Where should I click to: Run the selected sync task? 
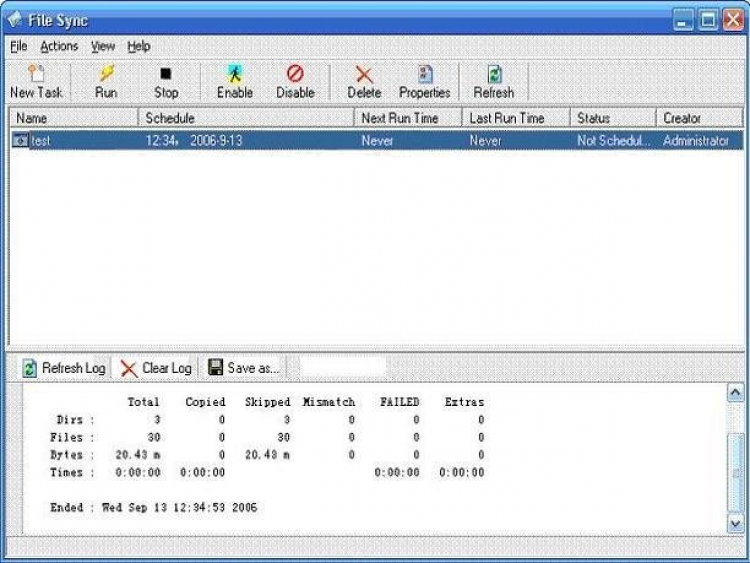coord(106,82)
